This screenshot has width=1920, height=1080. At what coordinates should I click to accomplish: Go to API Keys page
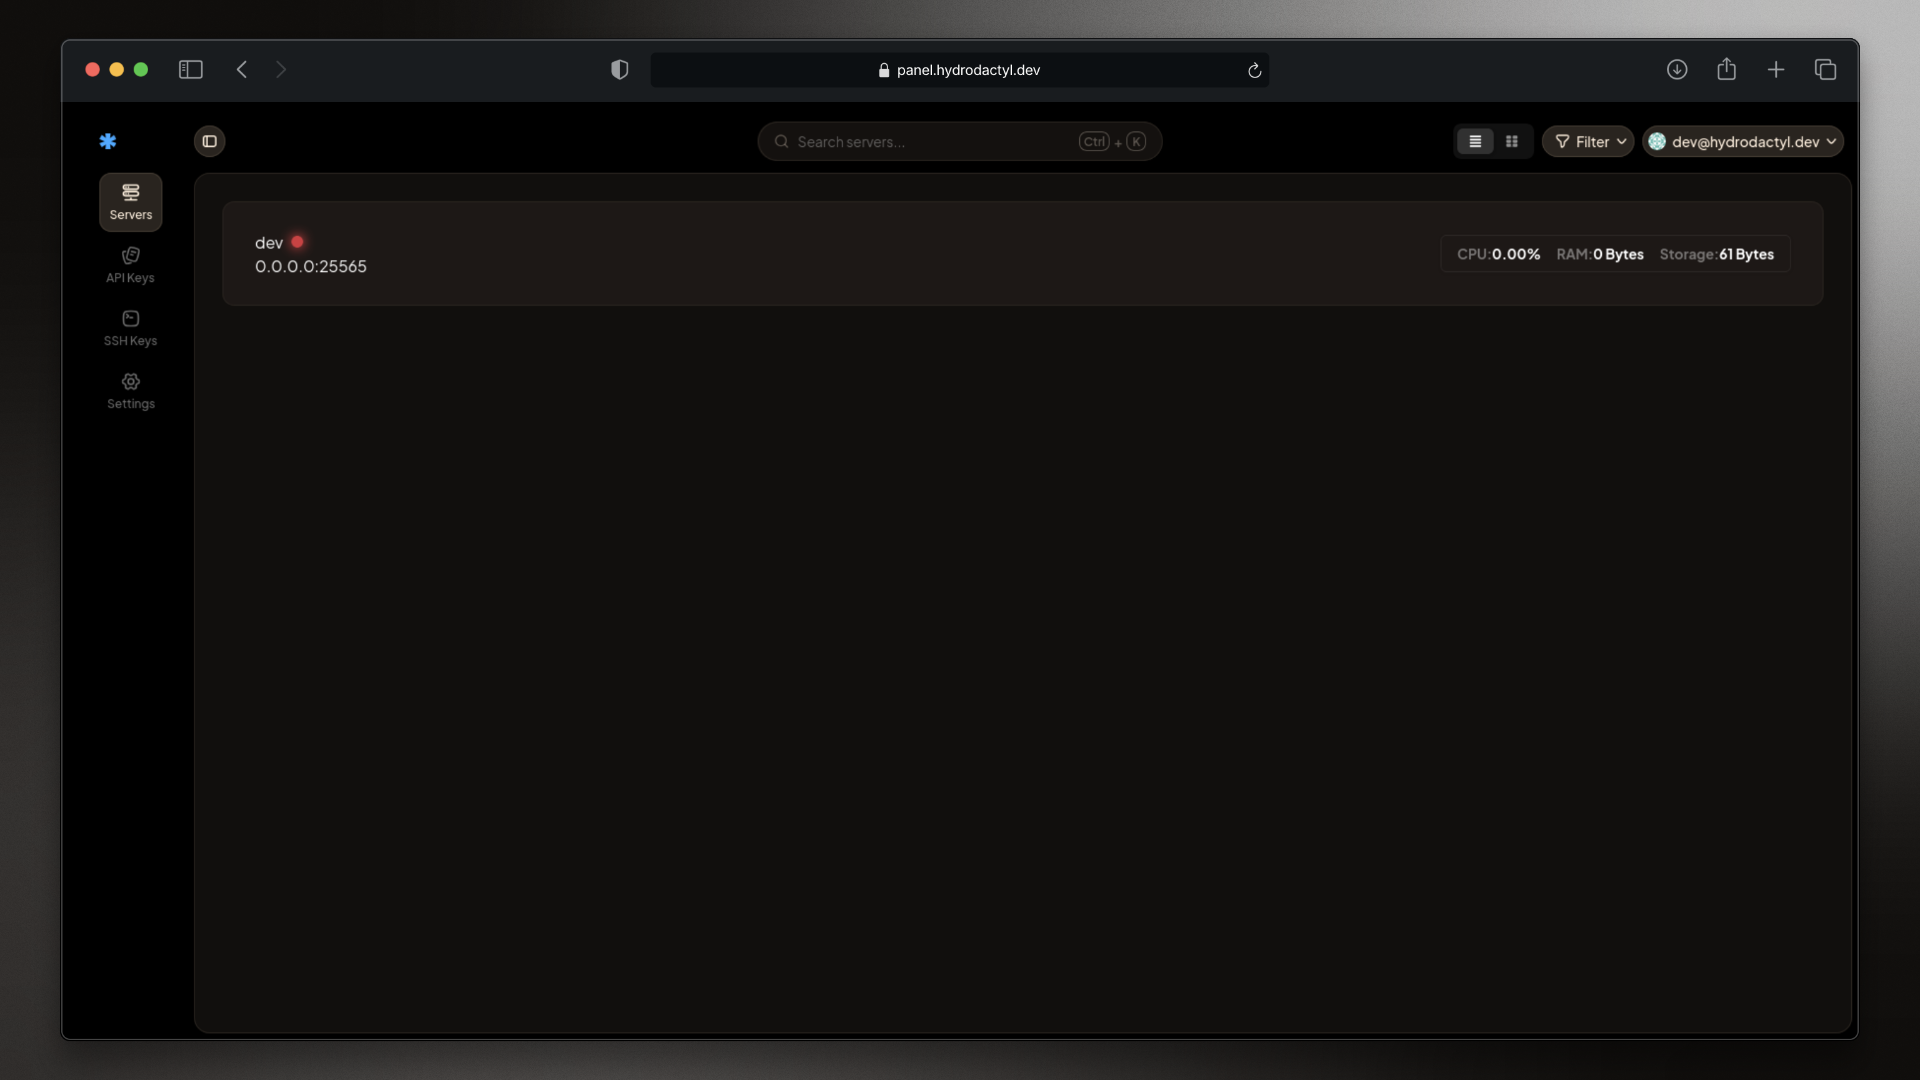tap(131, 265)
